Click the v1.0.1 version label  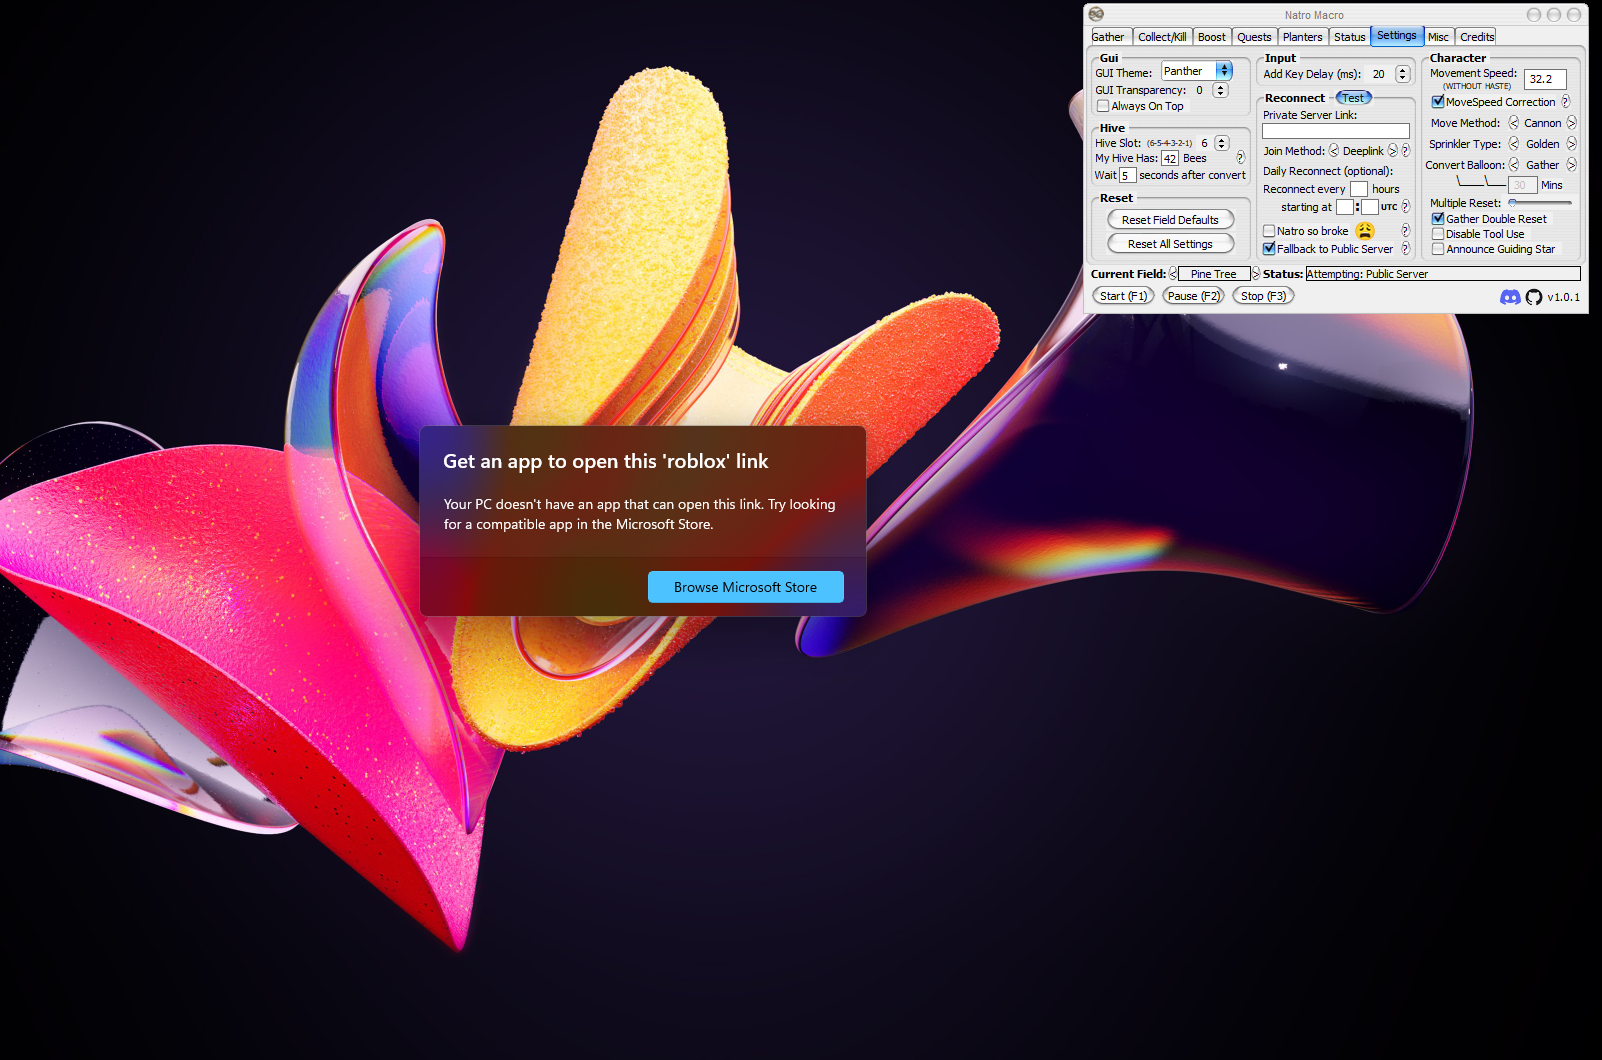point(1564,297)
